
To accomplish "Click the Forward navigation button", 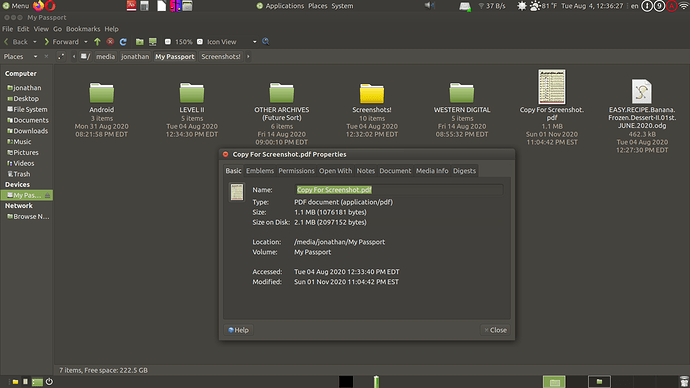I will 62,42.
